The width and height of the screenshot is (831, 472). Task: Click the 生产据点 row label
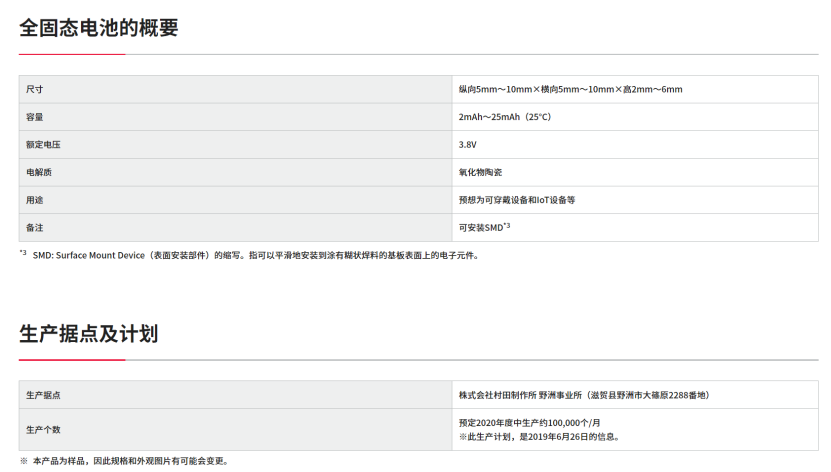coord(43,395)
